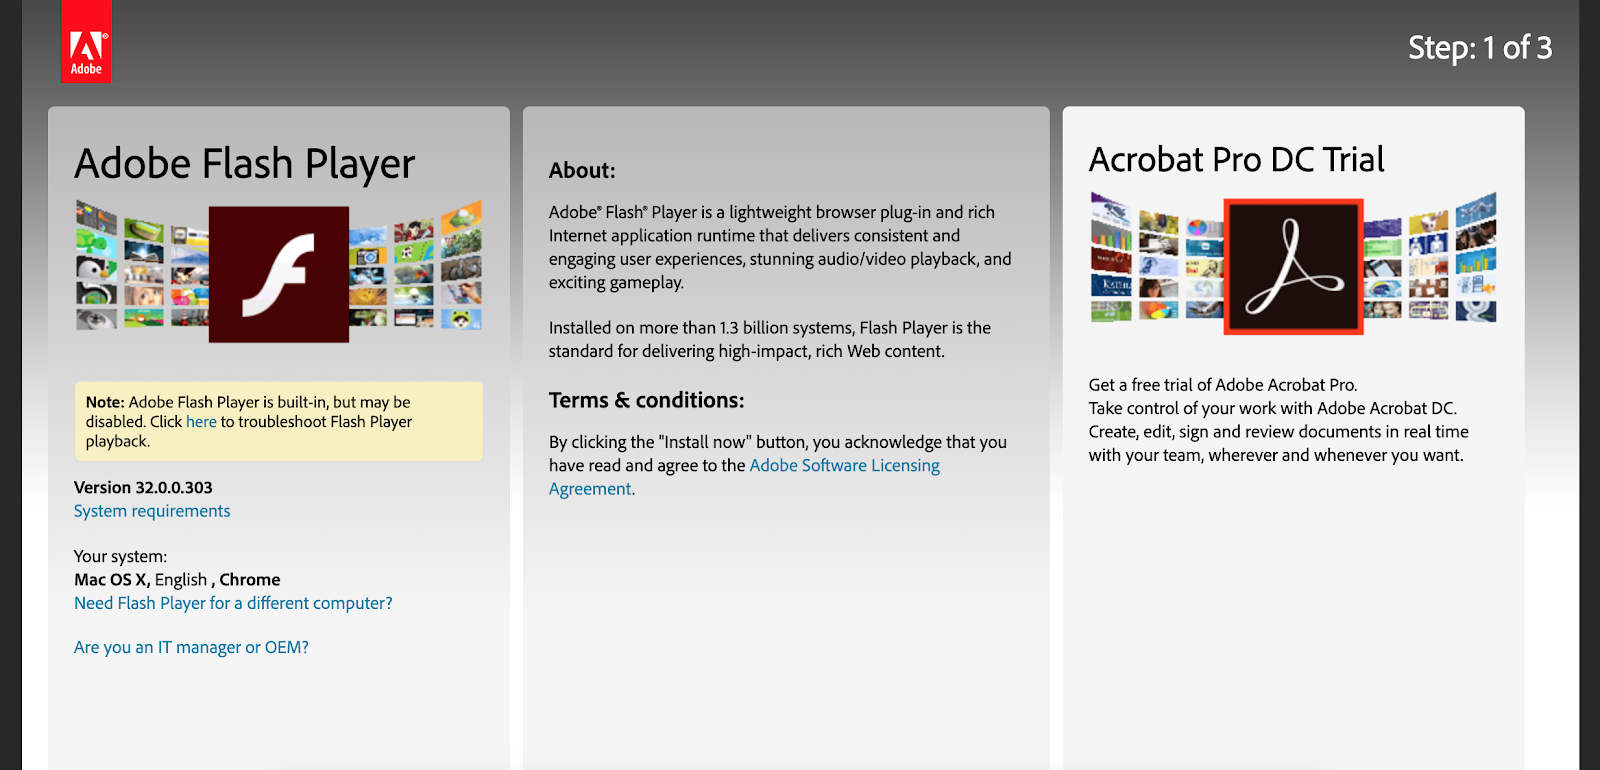Click thumbnail collage right of Acrobat icon

pyautogui.click(x=1430, y=258)
